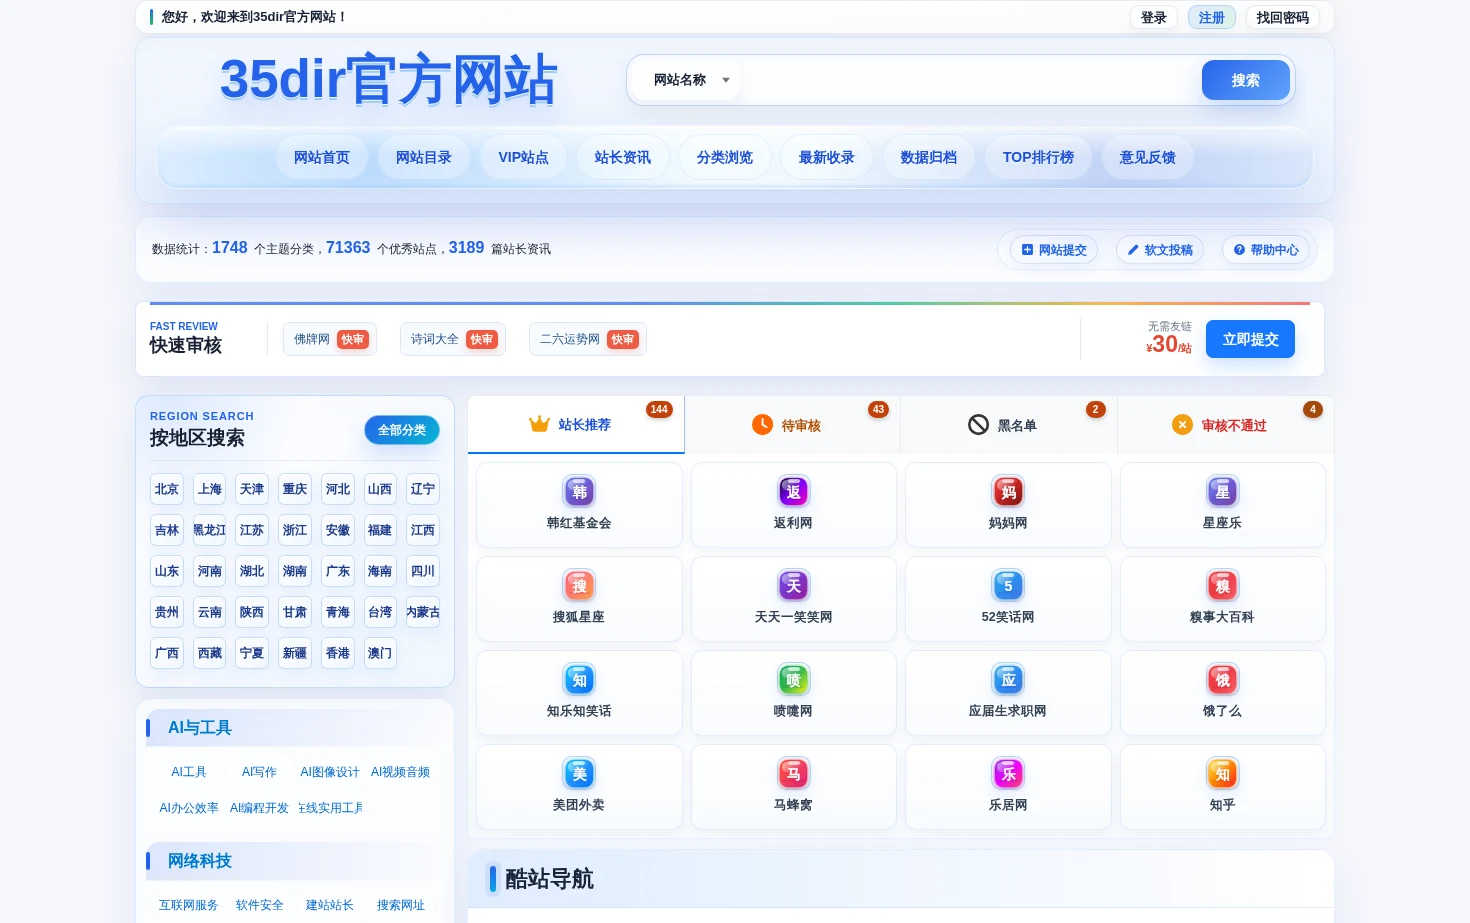The height and width of the screenshot is (923, 1470).
Task: Select the 澳门 region
Action: tap(380, 653)
